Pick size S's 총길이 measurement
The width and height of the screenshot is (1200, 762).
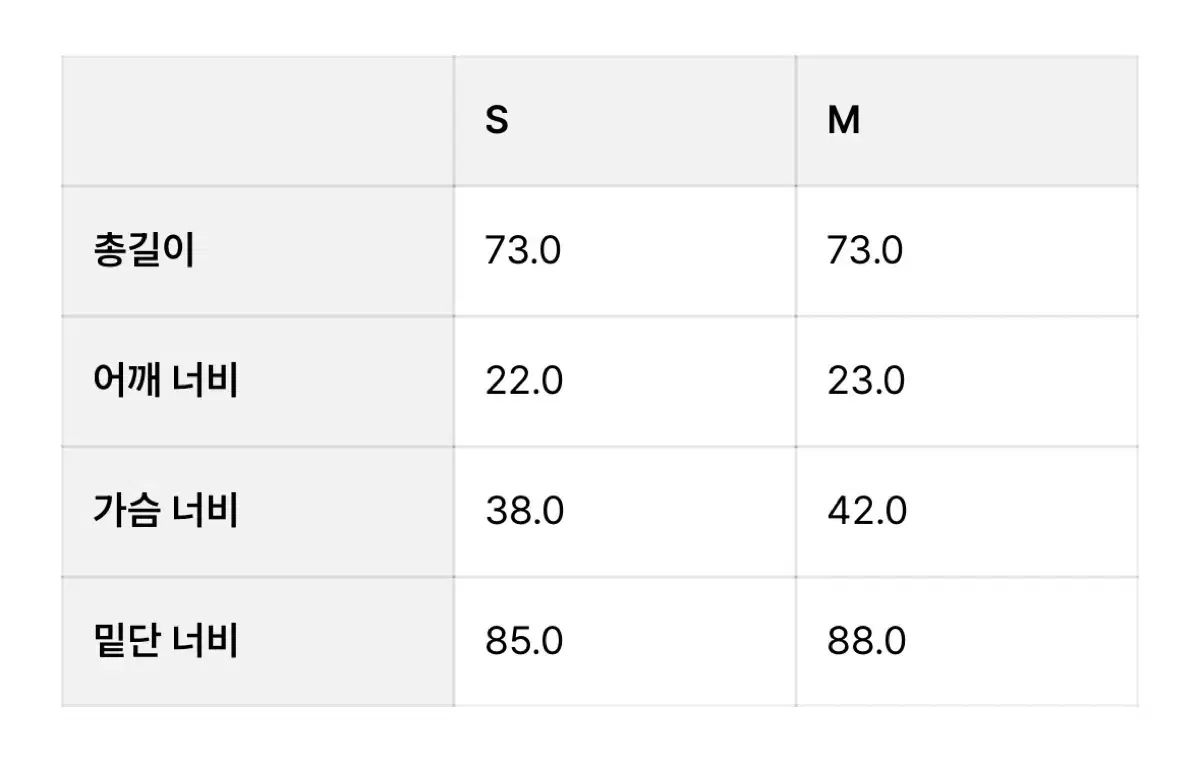coord(523,251)
